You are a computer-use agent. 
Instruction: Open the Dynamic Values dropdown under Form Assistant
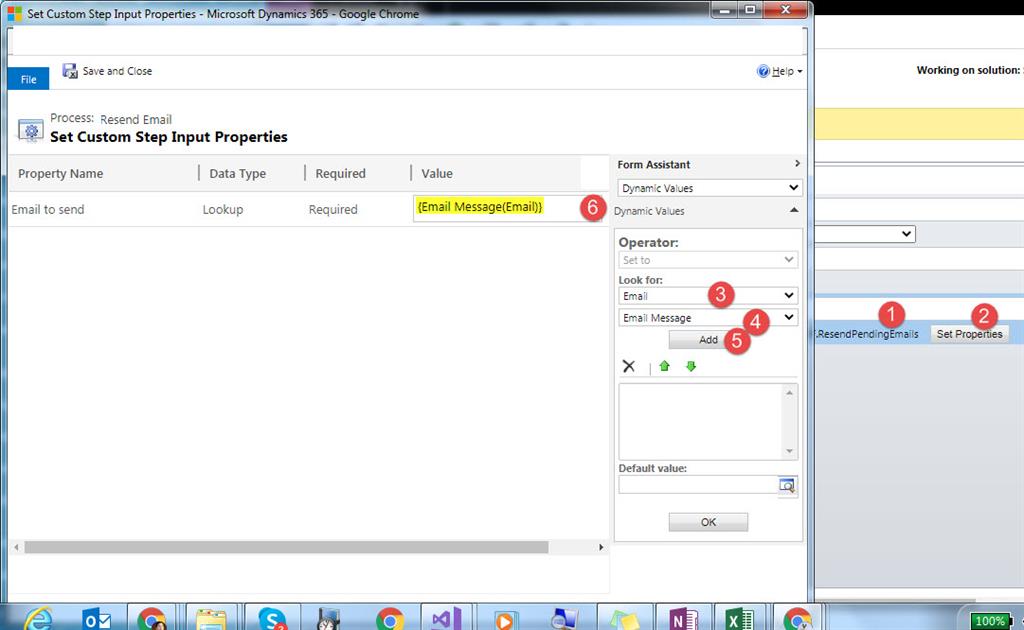(x=708, y=187)
